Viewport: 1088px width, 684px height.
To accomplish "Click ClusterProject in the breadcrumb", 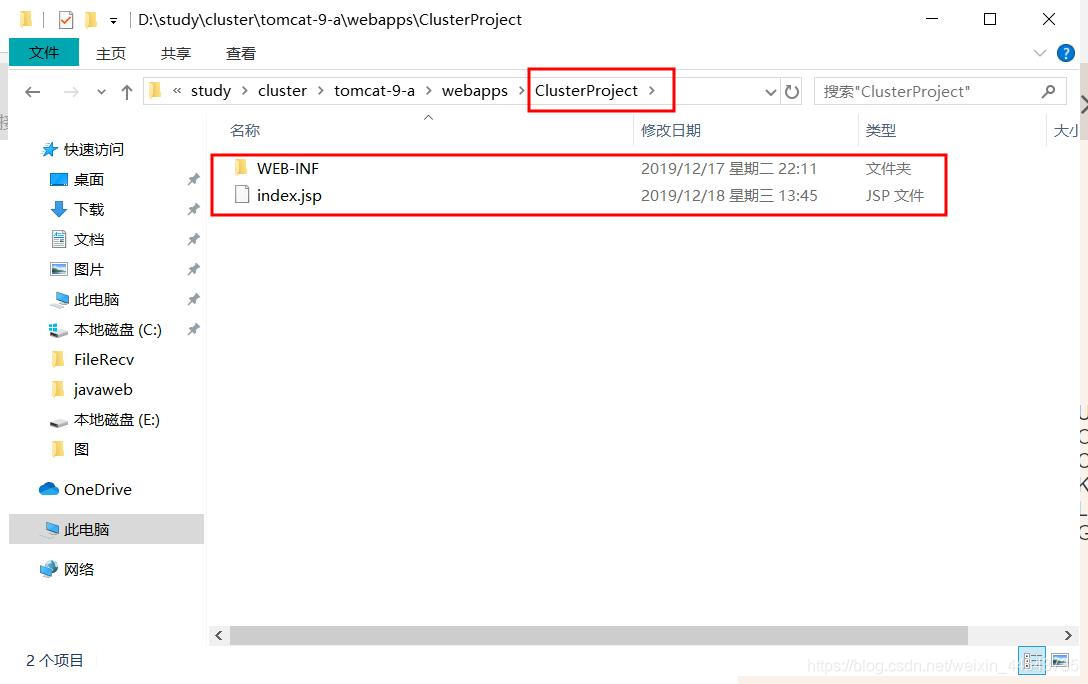I will [x=586, y=91].
